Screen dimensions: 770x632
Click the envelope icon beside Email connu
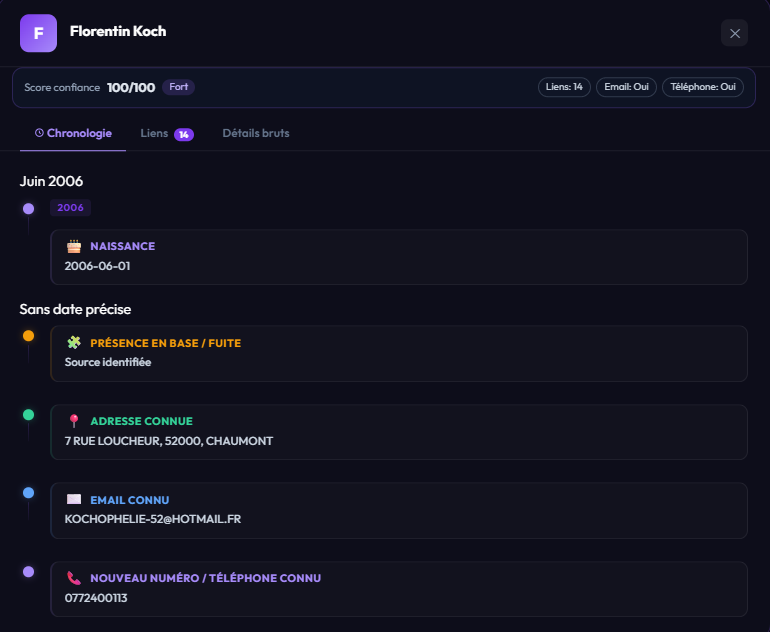(74, 499)
